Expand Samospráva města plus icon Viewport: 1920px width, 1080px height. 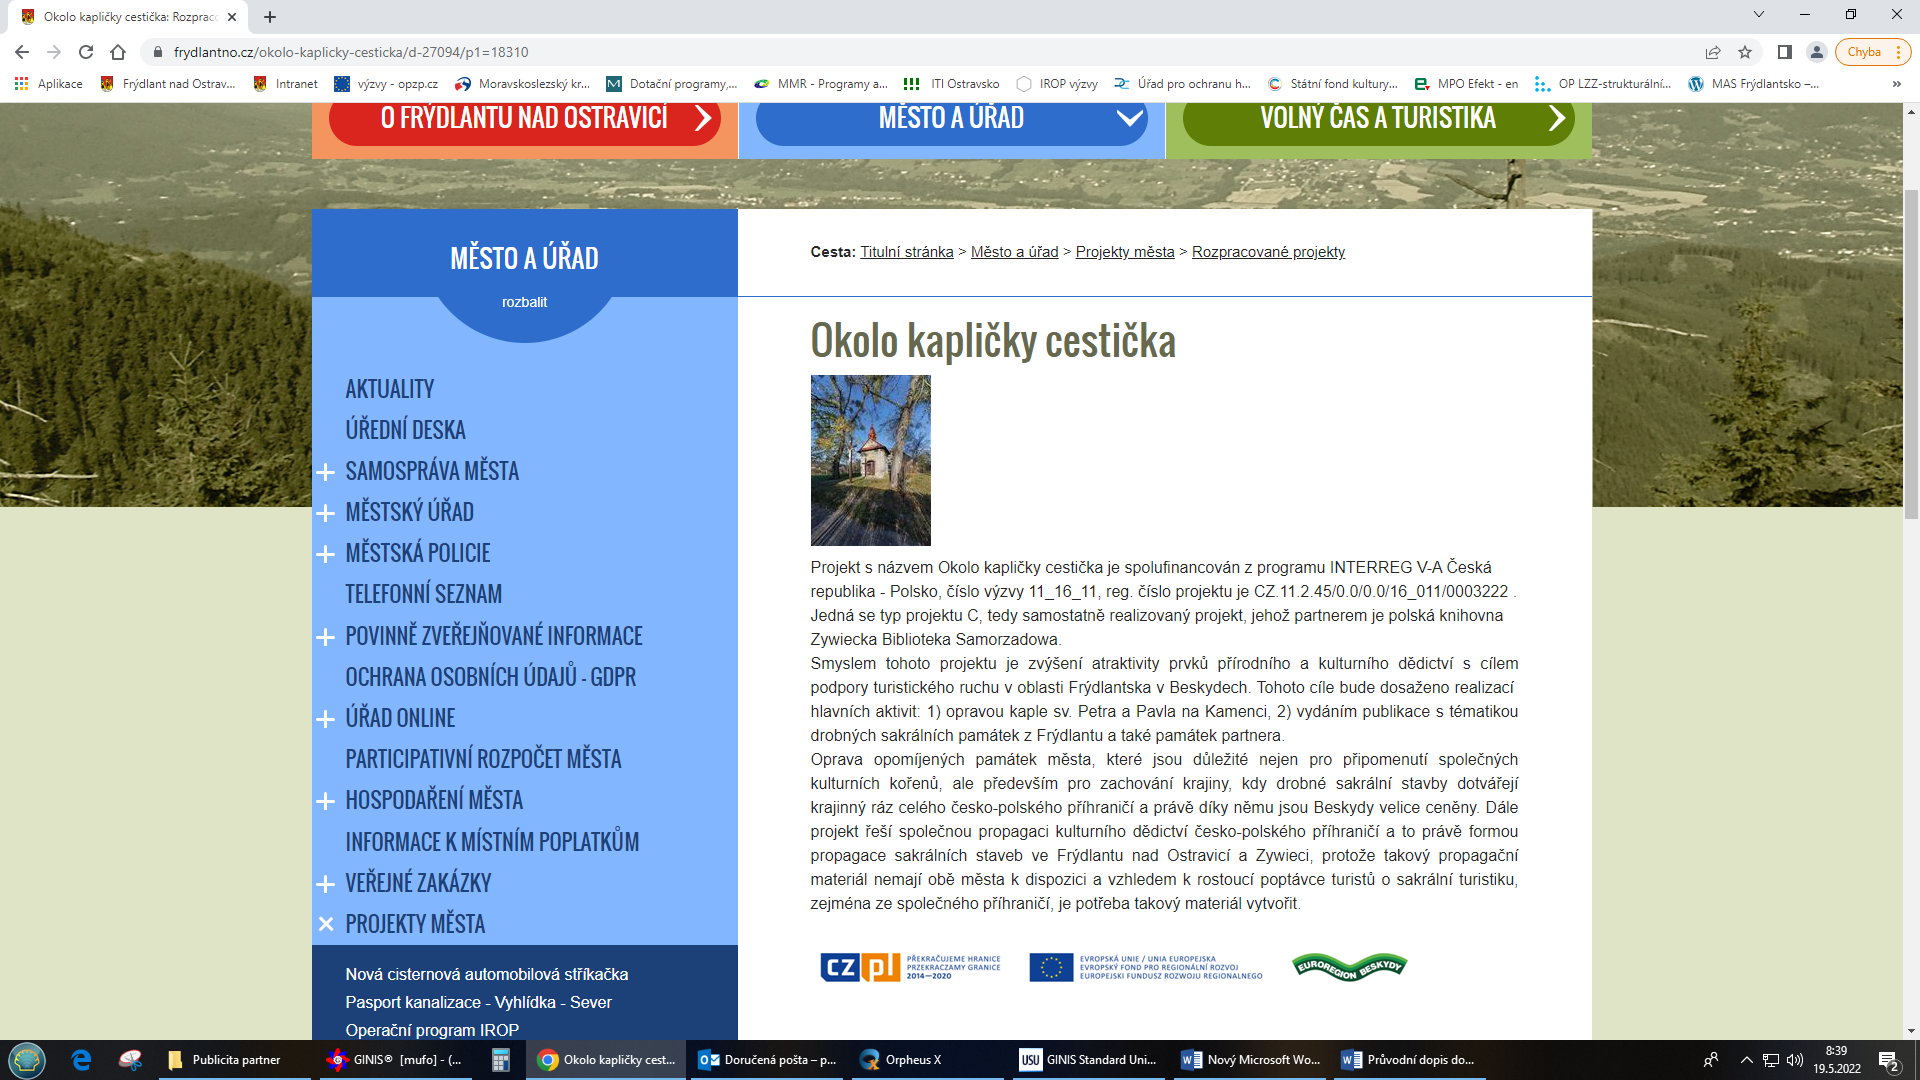pyautogui.click(x=325, y=472)
